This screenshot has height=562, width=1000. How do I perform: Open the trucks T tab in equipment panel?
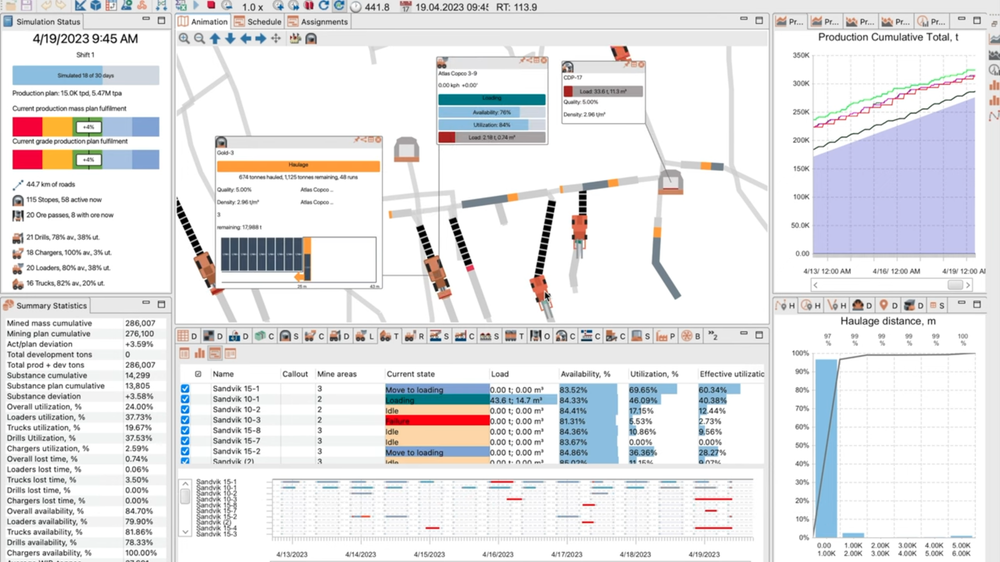[389, 336]
